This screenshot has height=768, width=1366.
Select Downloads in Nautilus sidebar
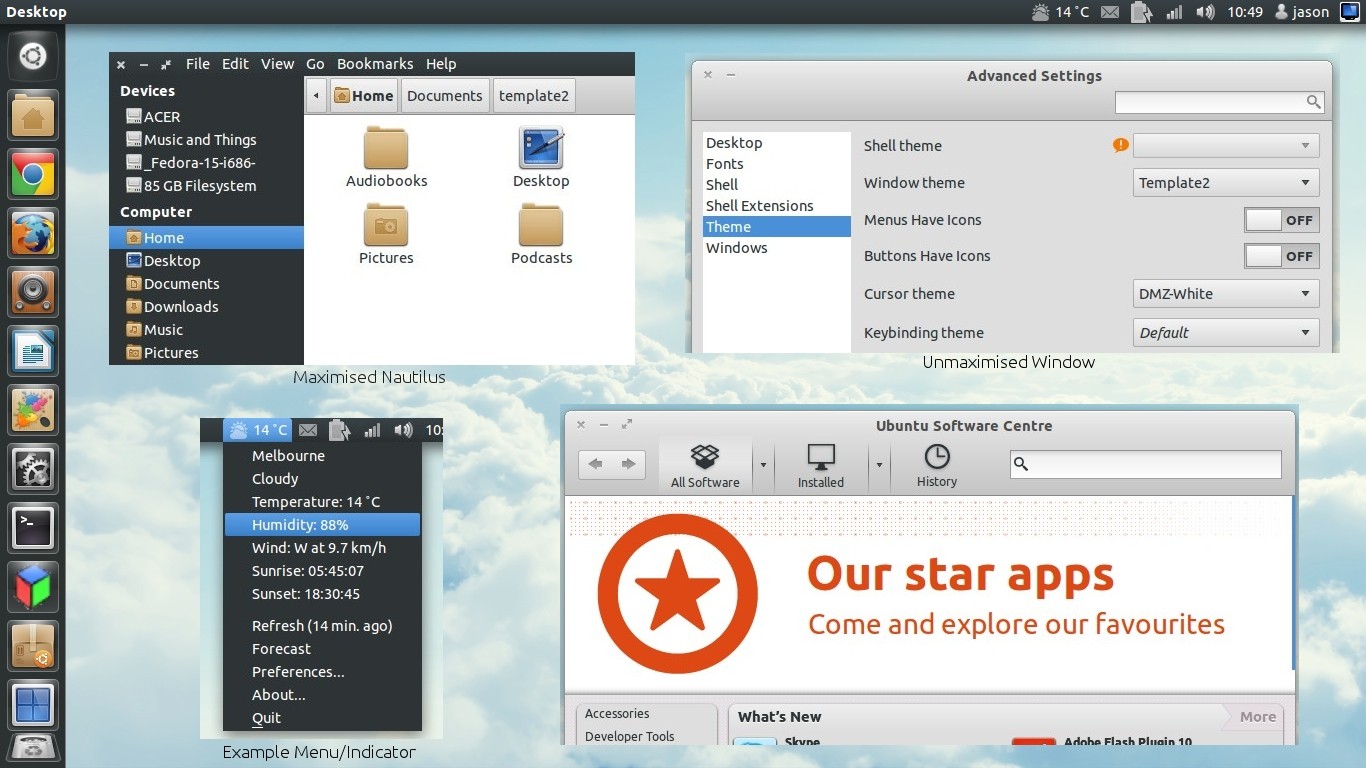(x=206, y=307)
